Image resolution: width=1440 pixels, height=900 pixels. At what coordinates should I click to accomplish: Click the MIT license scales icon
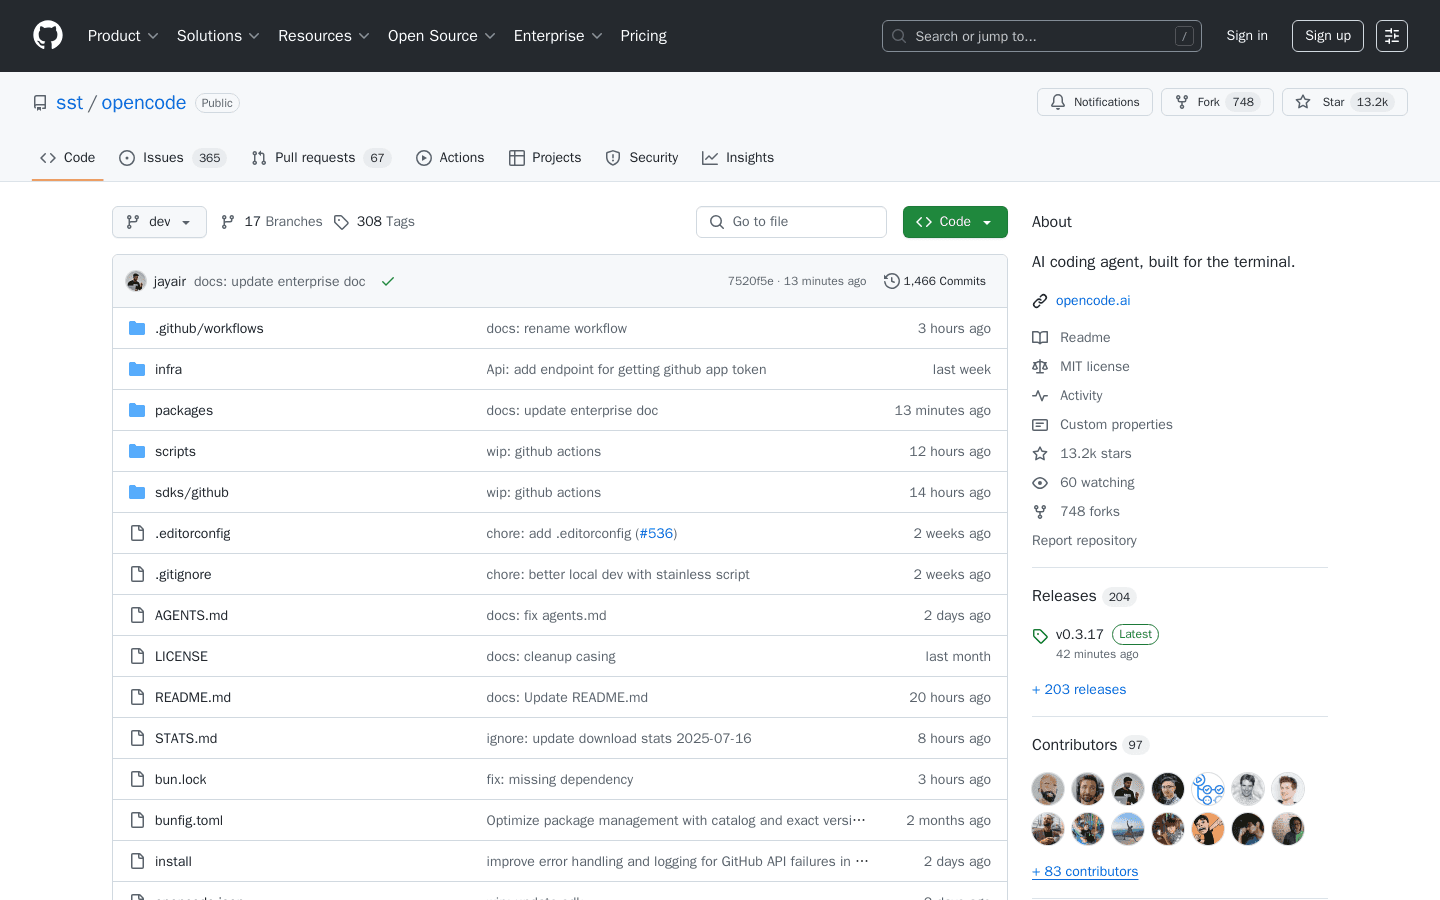click(x=1040, y=366)
